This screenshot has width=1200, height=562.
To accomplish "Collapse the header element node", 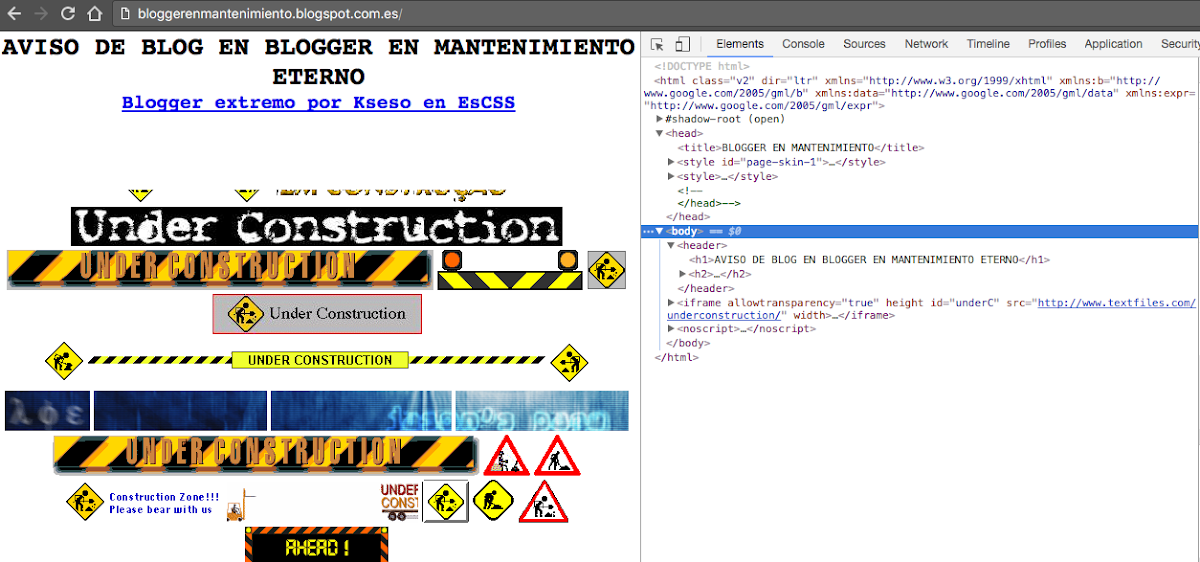I will coord(671,246).
